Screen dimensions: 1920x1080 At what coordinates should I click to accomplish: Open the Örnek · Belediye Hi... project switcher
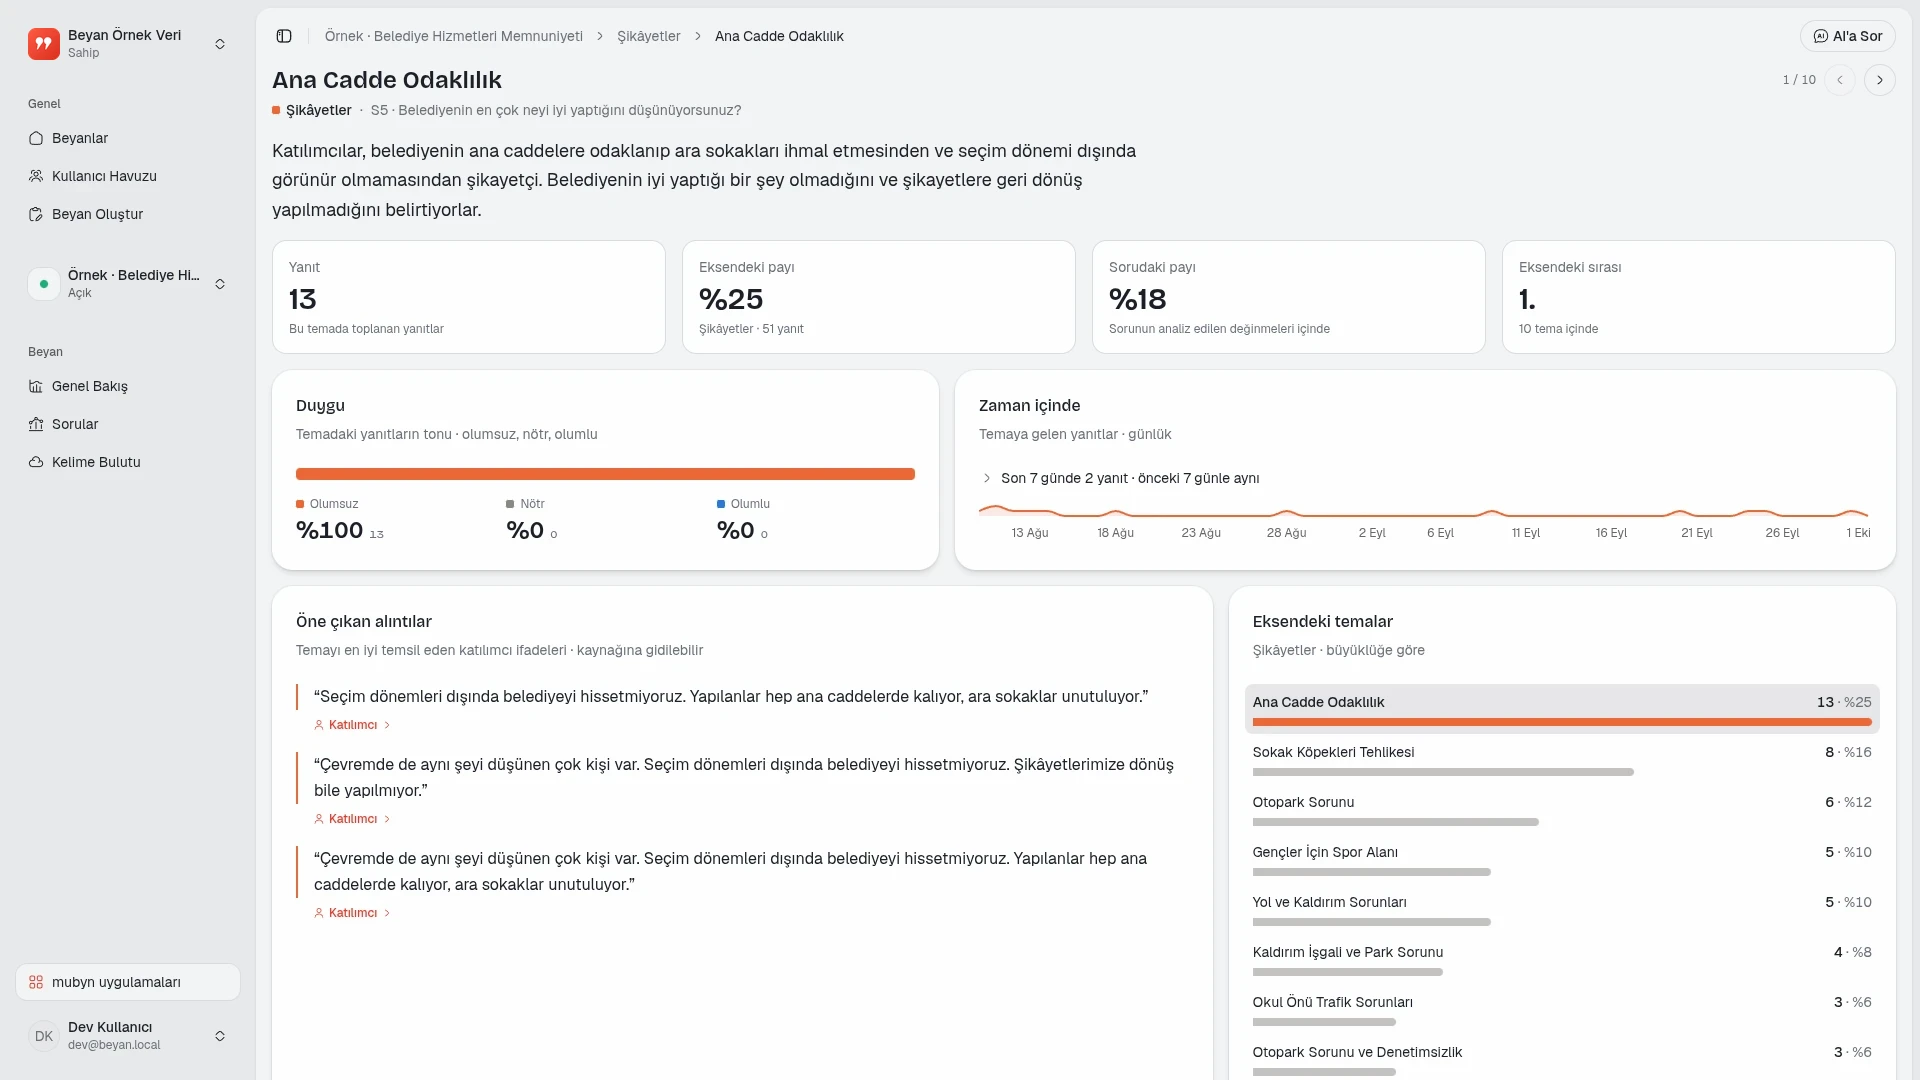click(x=128, y=284)
